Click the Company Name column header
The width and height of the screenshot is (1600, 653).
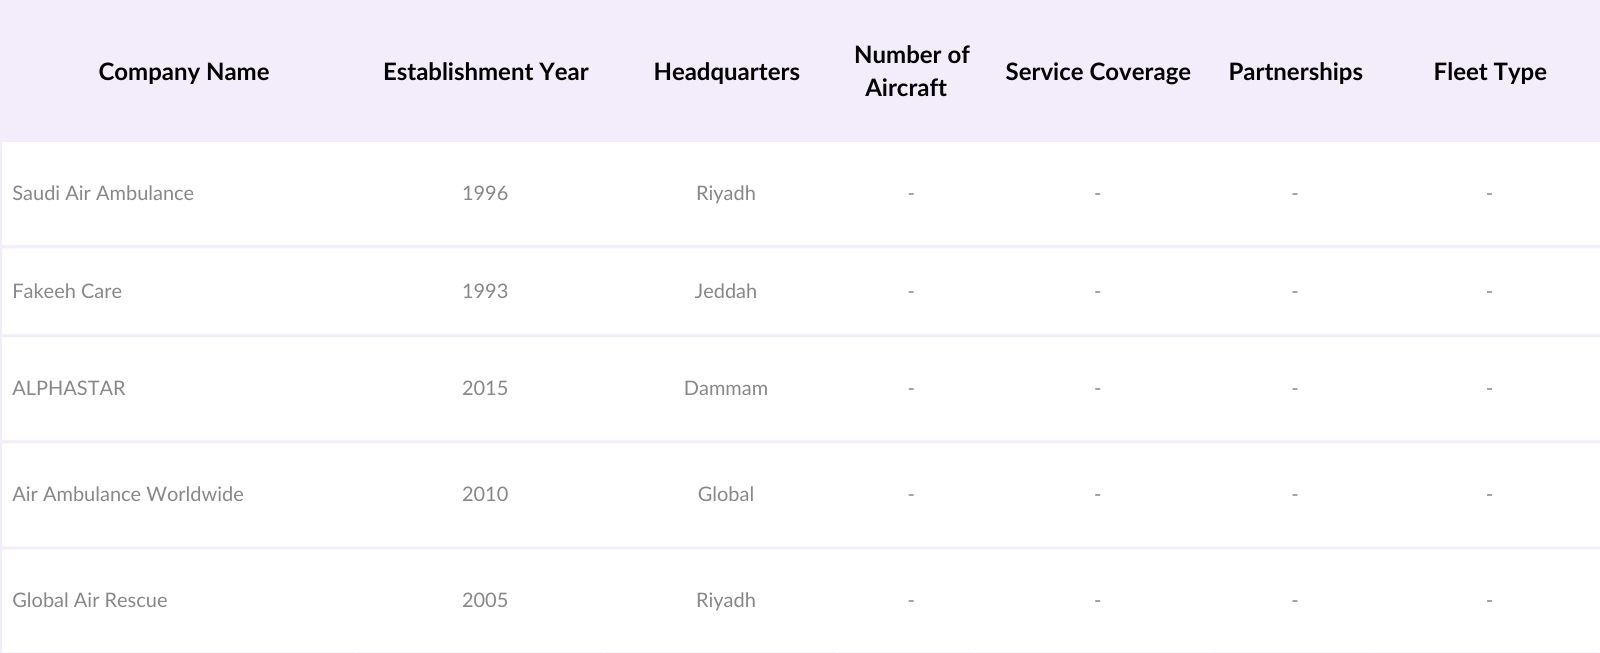[184, 72]
